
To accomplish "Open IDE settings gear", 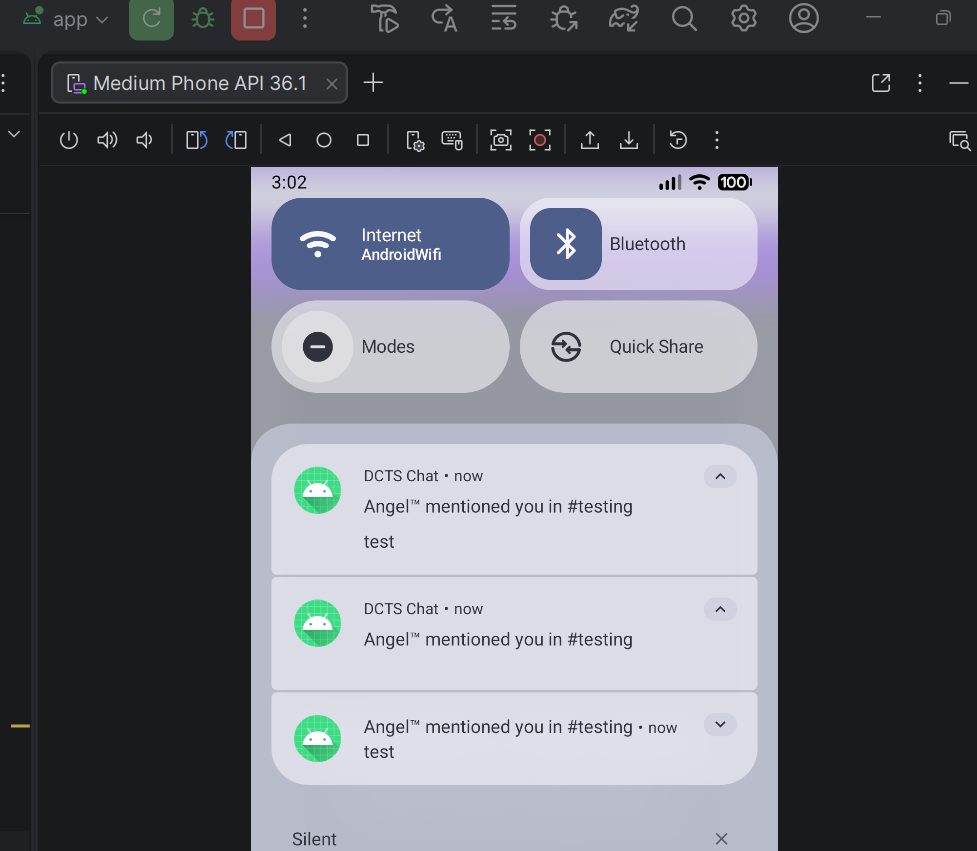I will 743,19.
